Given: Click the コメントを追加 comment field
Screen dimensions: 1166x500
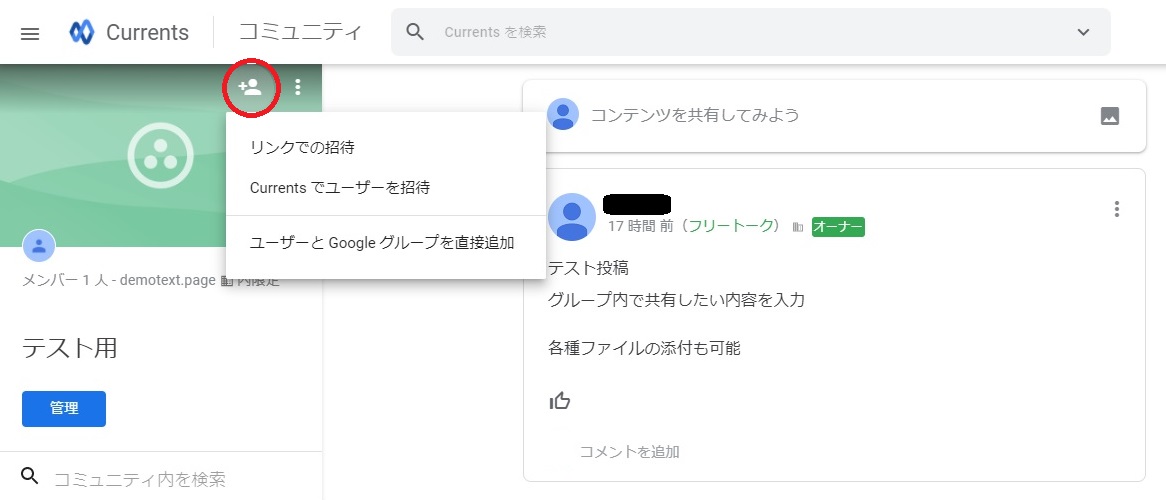Looking at the screenshot, I should [x=630, y=452].
